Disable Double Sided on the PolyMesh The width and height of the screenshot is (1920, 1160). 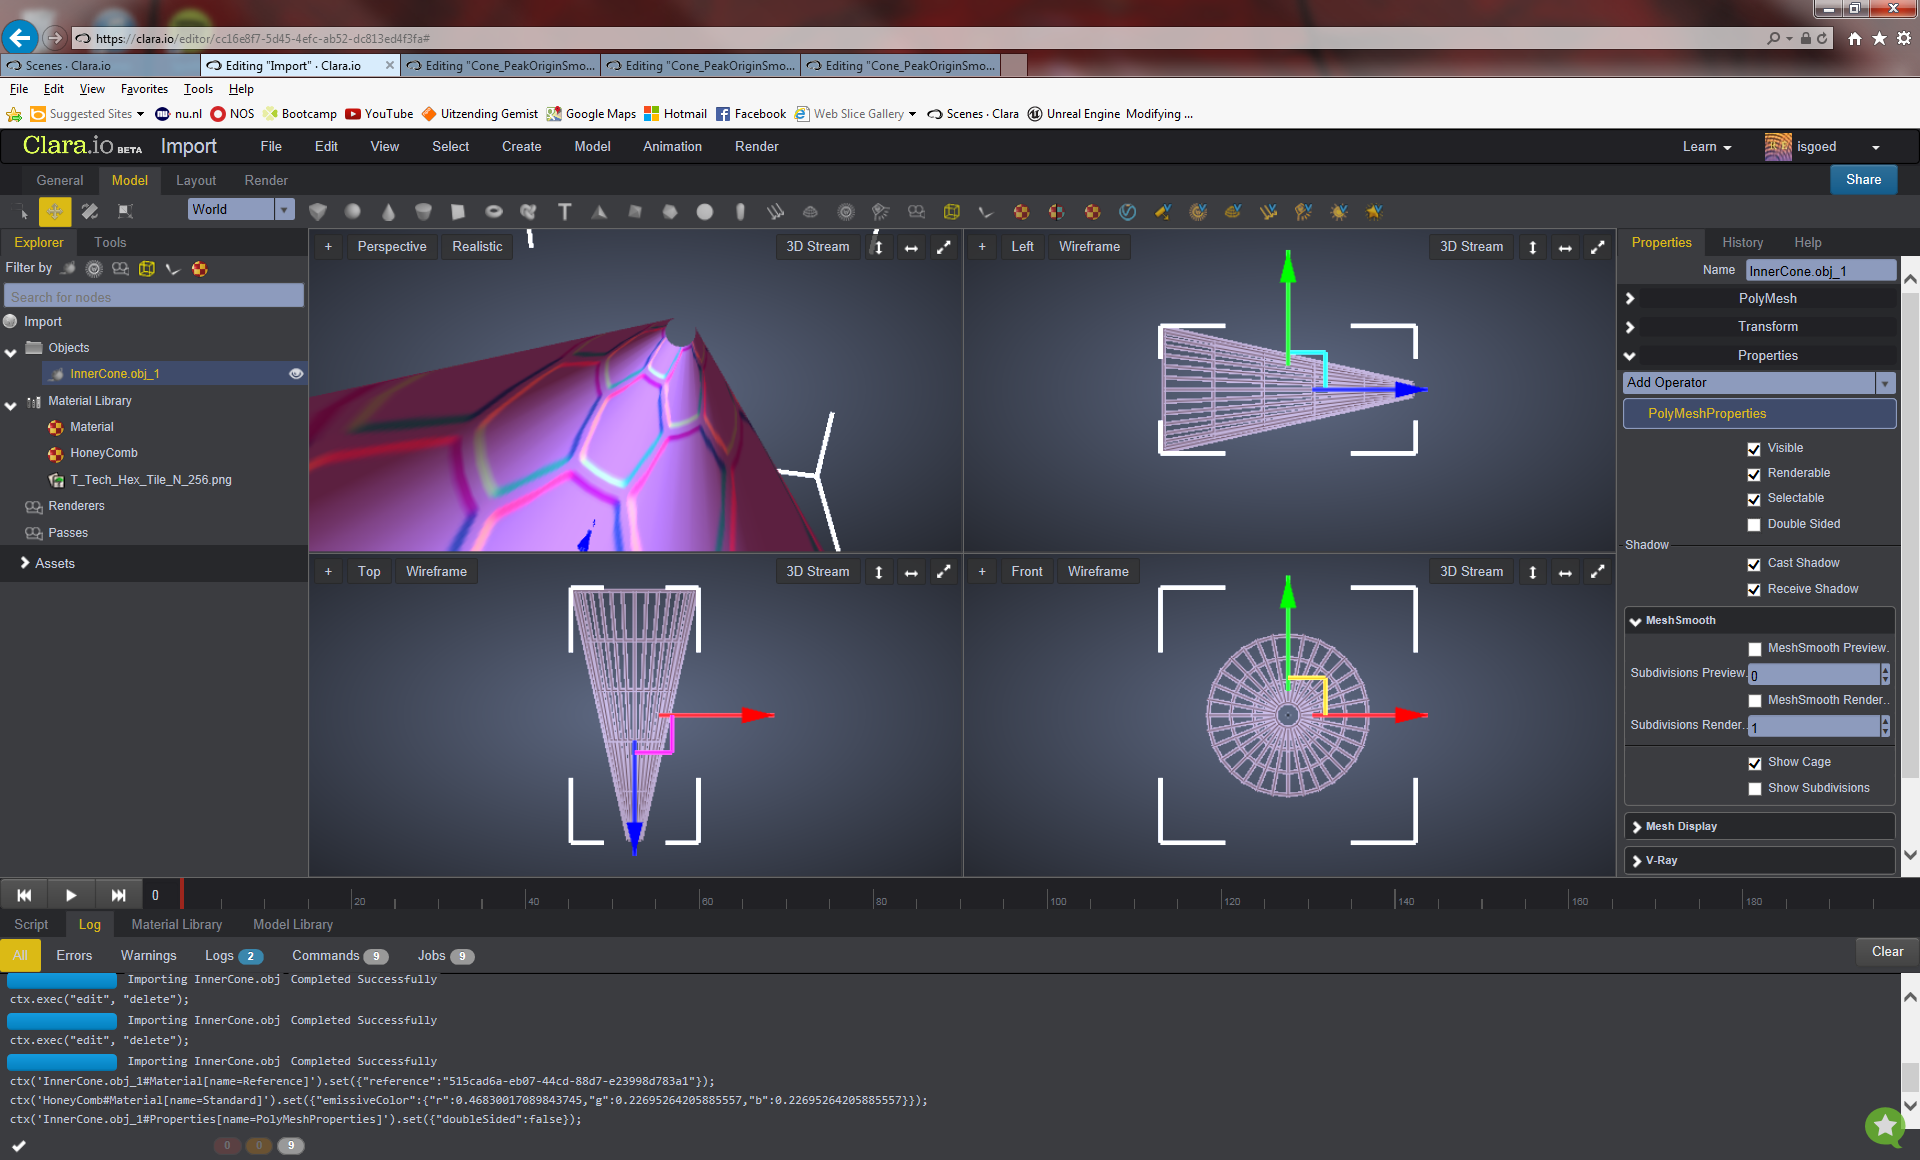pos(1755,524)
